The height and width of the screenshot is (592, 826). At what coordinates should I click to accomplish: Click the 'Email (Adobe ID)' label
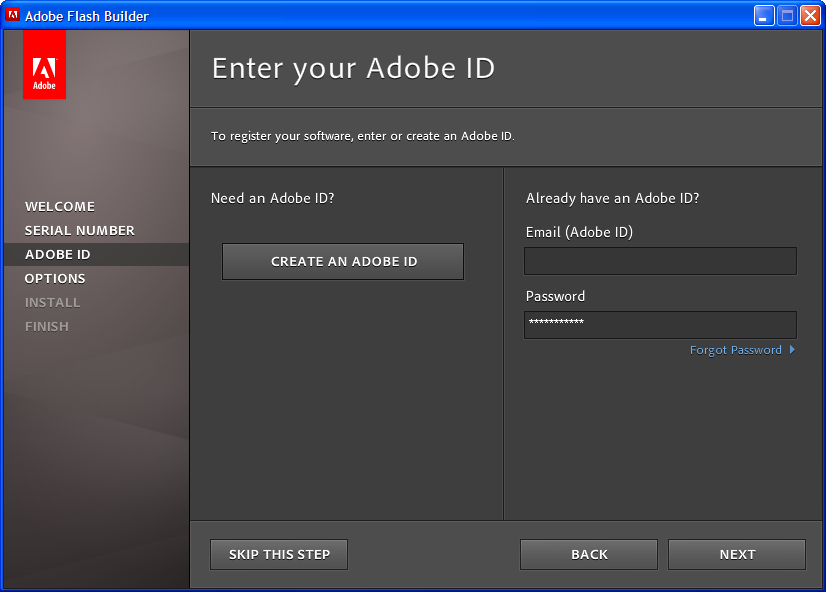click(579, 232)
